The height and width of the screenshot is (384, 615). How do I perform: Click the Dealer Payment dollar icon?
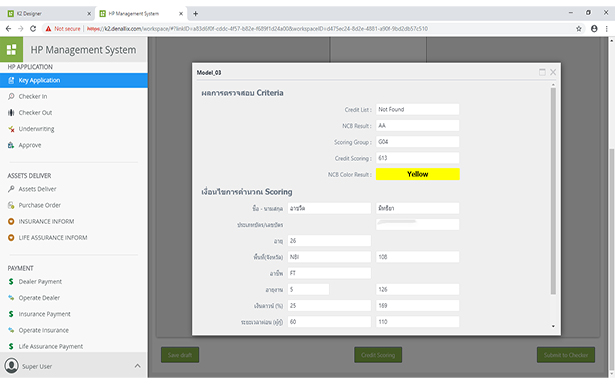tap(11, 282)
